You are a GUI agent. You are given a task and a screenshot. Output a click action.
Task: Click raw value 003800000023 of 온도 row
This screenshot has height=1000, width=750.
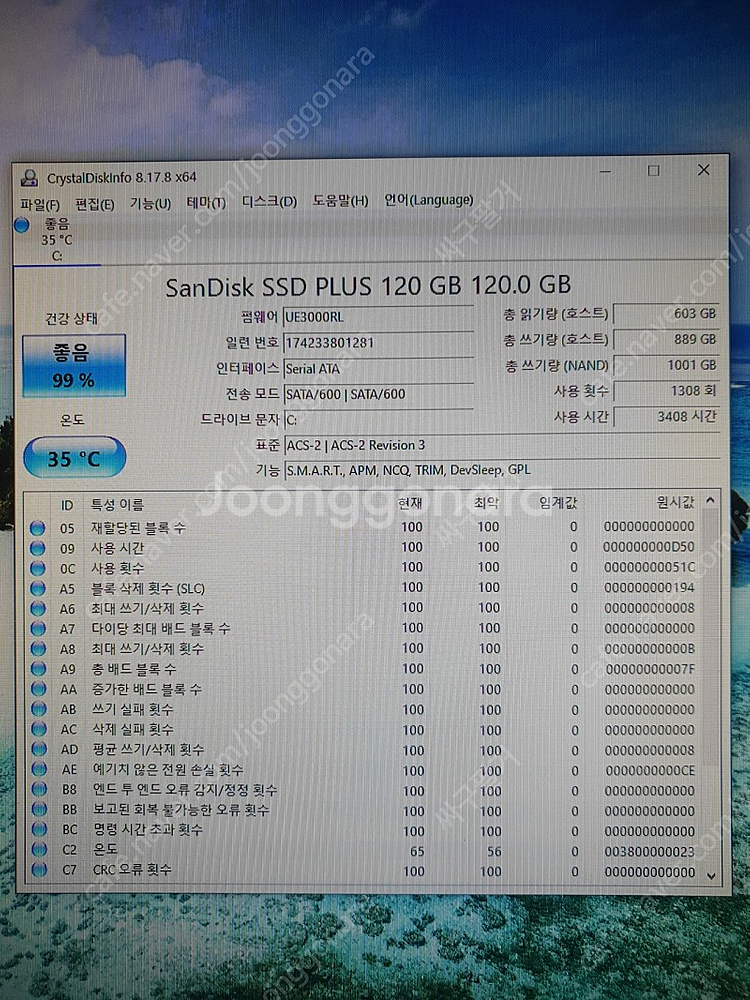[649, 851]
